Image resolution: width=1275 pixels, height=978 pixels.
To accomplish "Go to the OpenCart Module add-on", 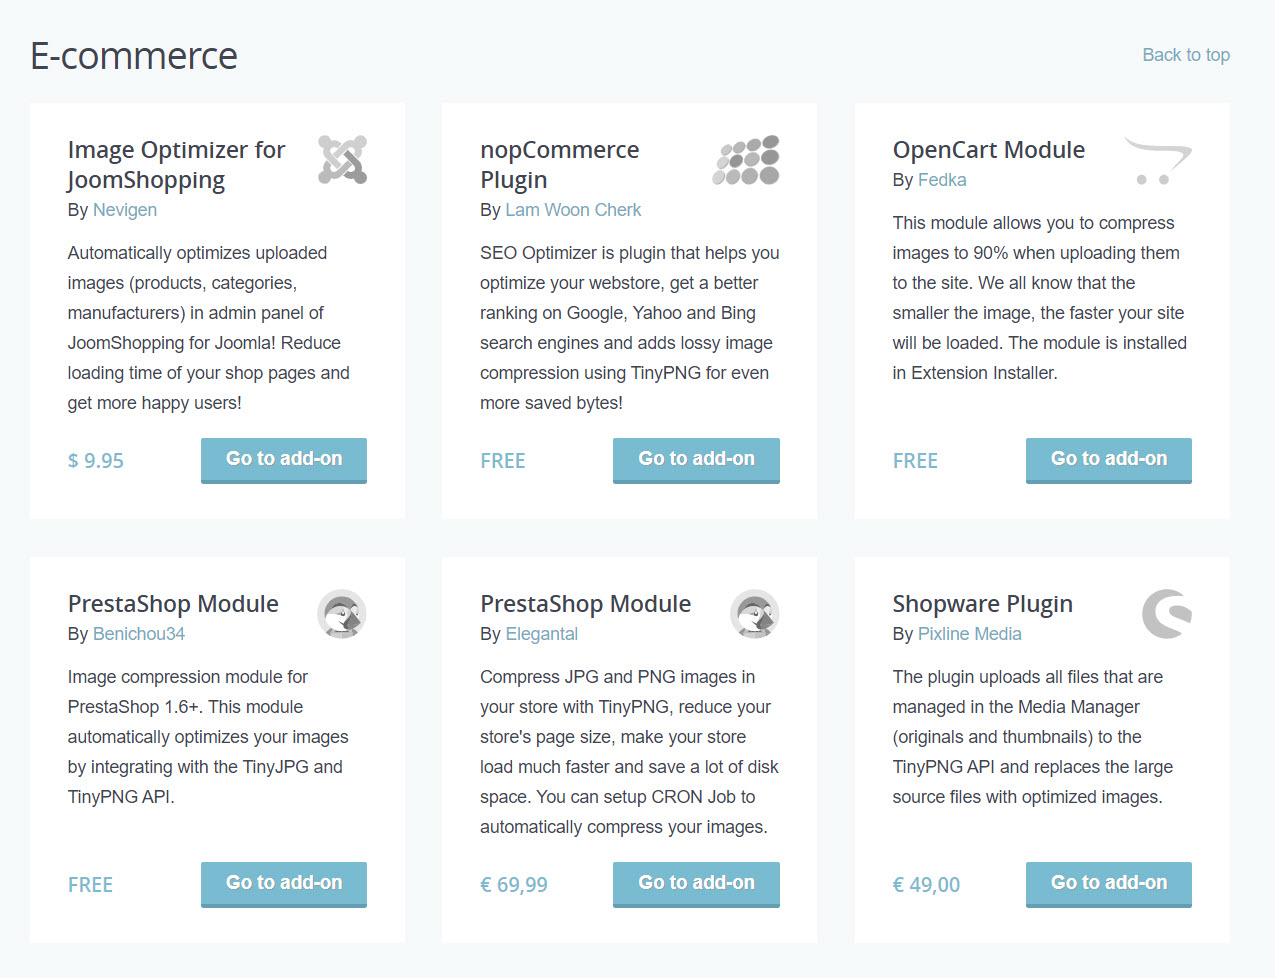I will point(1108,460).
